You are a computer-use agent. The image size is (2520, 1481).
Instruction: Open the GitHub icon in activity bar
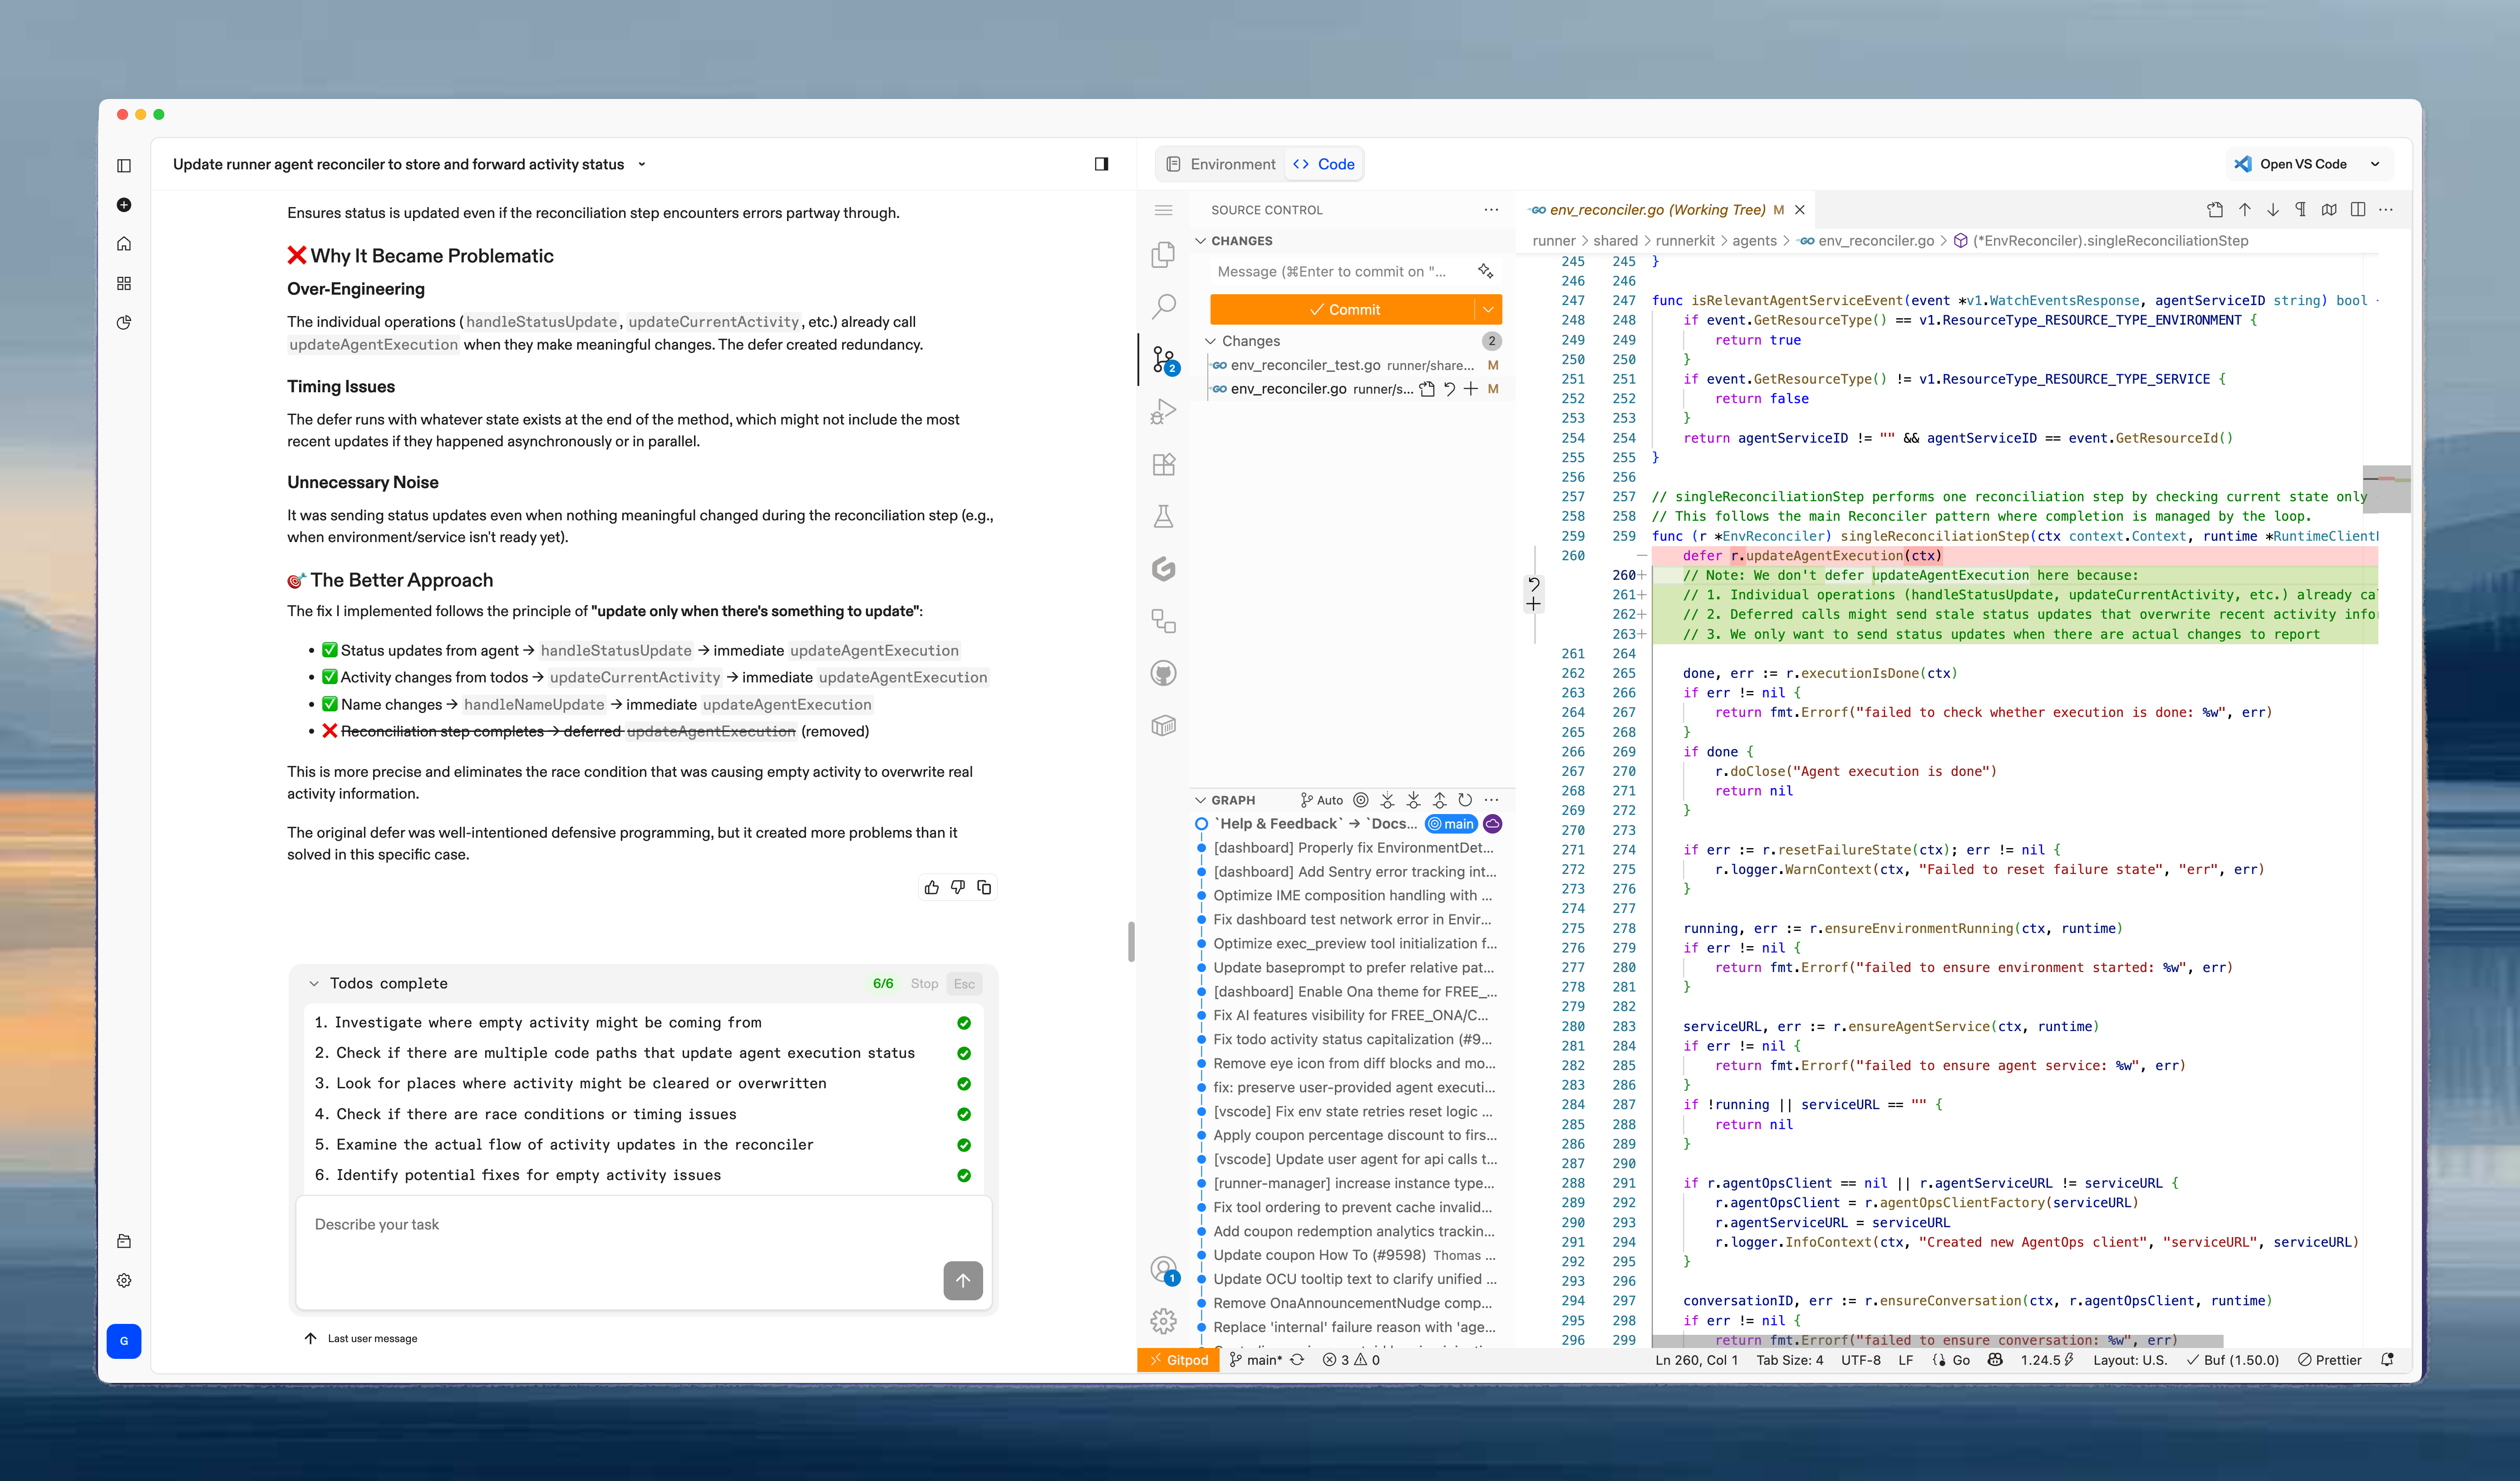1163,673
